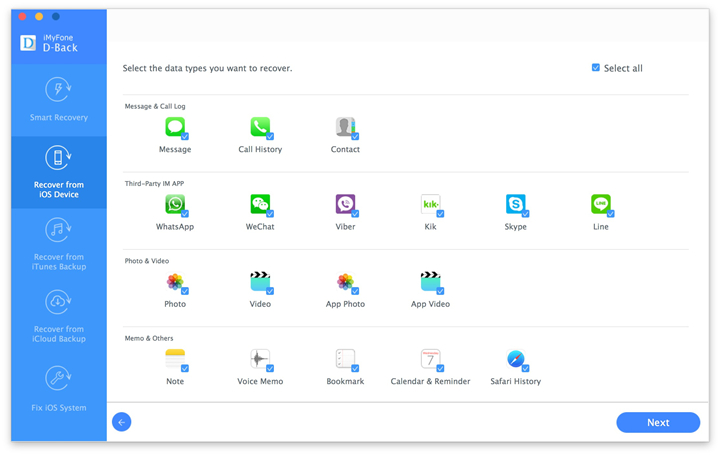Go back with the round arrow button
The height and width of the screenshot is (455, 720).
pyautogui.click(x=122, y=422)
